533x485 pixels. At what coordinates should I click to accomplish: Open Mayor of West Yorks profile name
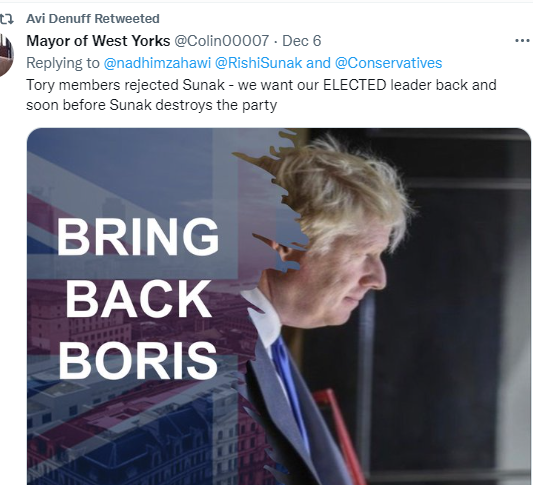(x=98, y=41)
